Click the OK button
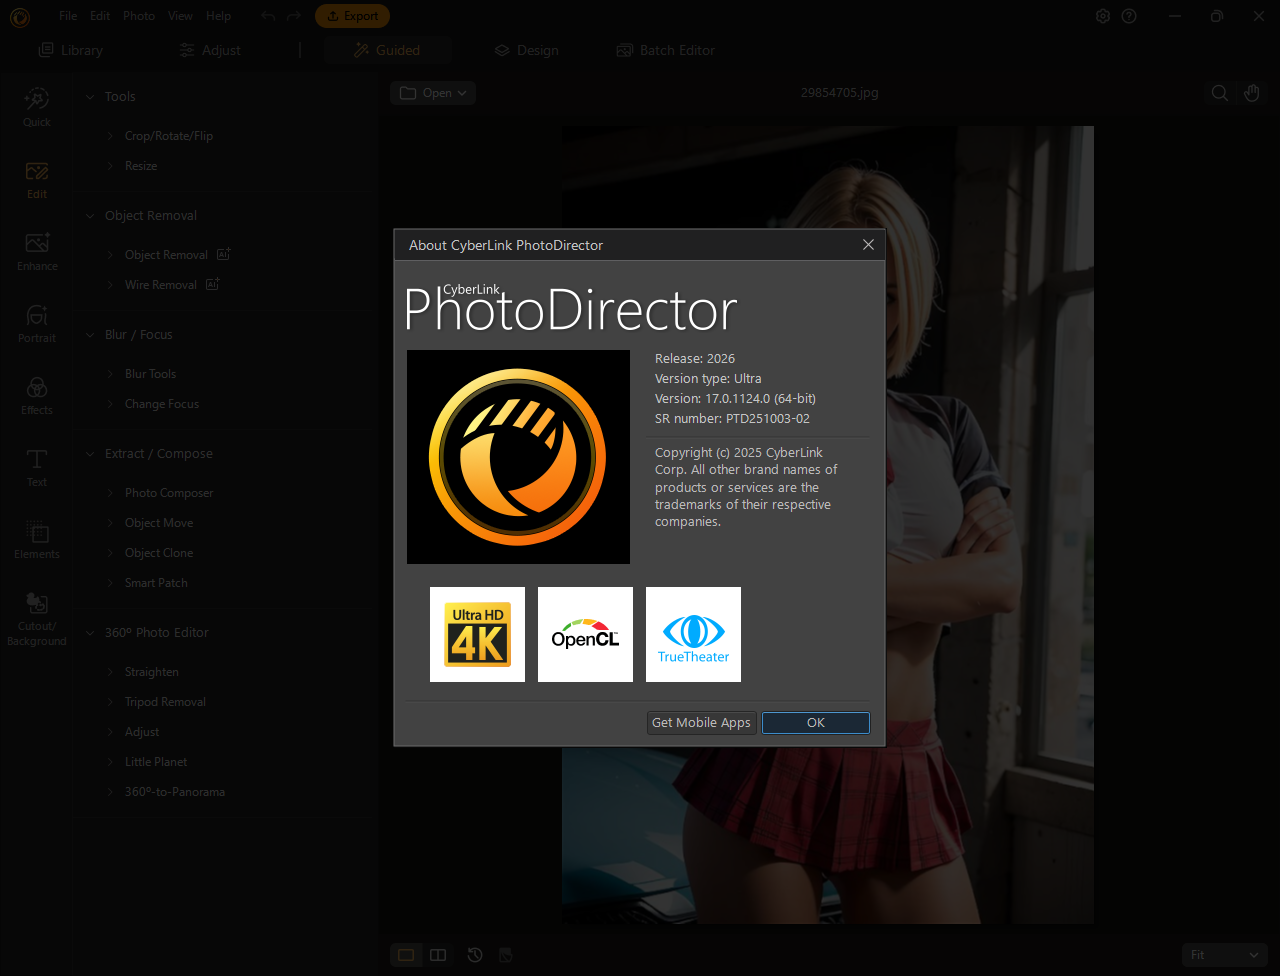The image size is (1280, 976). (816, 723)
